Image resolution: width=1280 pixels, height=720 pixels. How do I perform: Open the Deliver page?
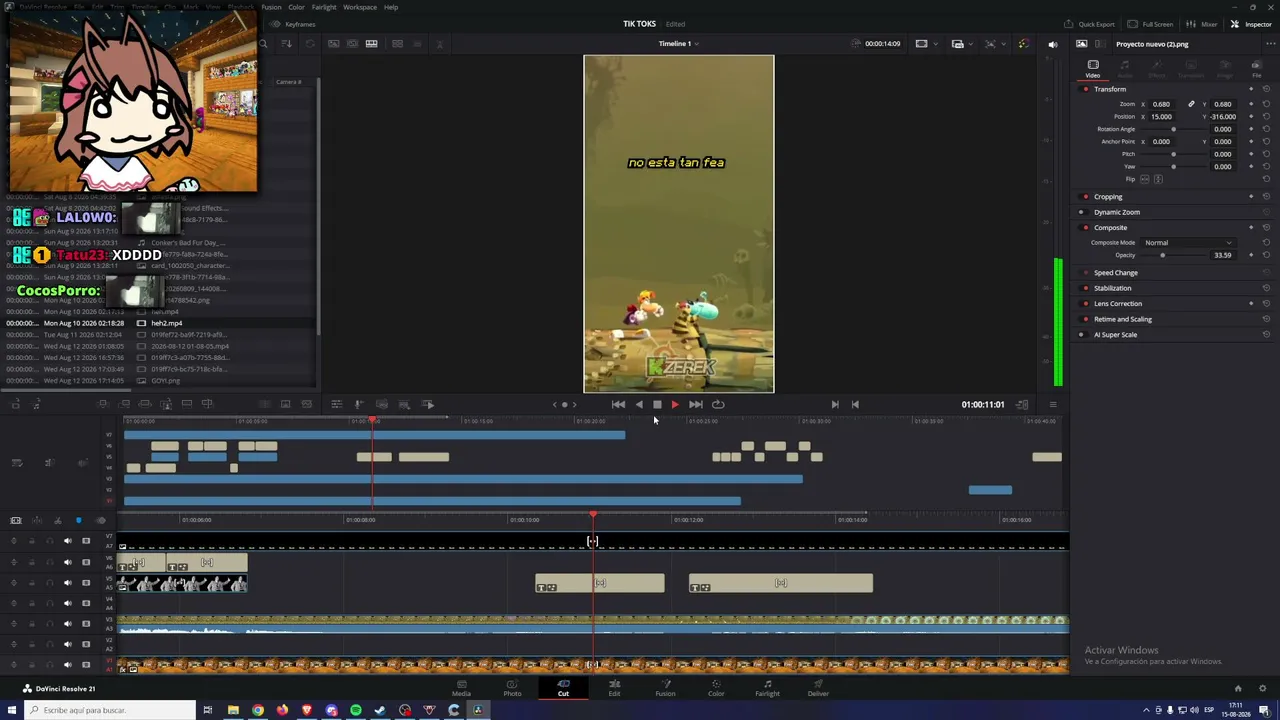tap(818, 688)
